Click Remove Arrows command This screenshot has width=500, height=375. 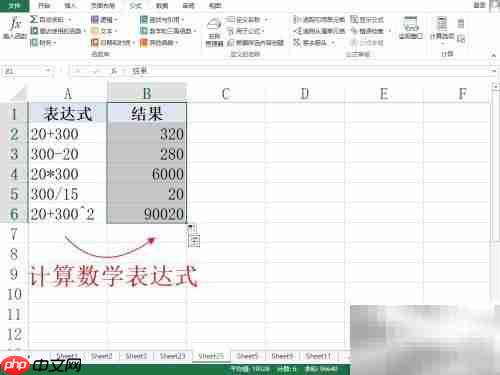pos(310,43)
